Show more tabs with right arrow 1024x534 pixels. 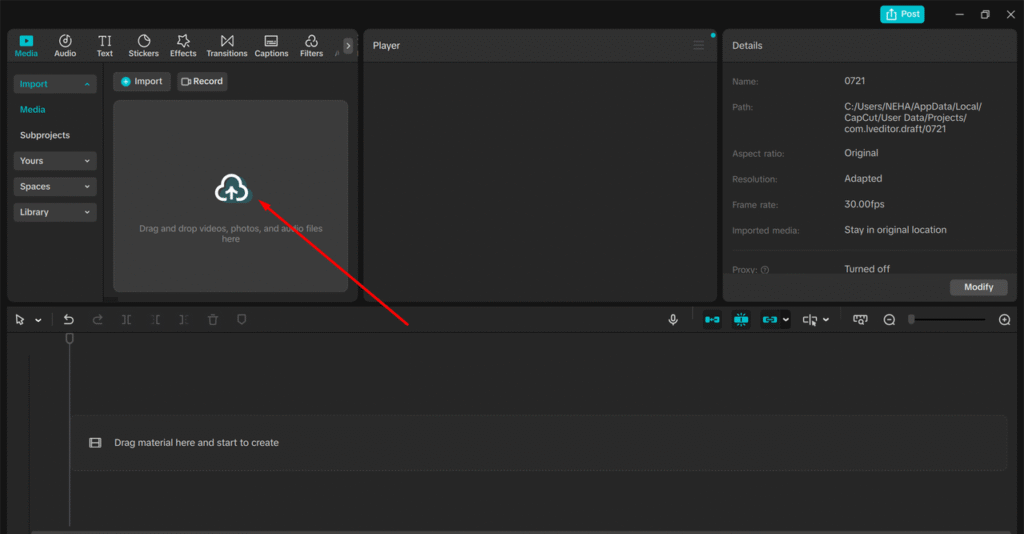tap(348, 46)
